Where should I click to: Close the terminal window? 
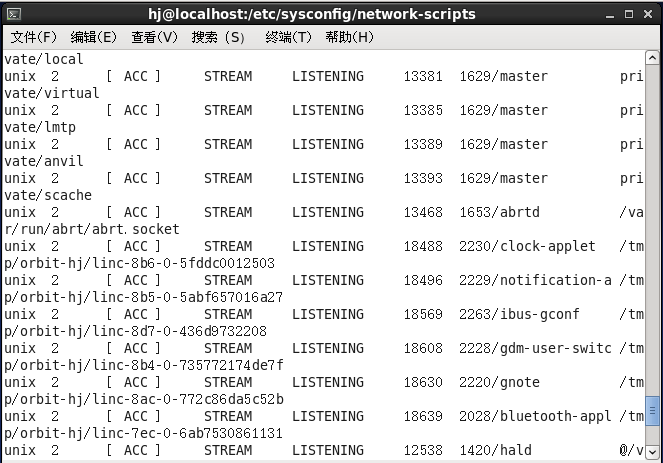[648, 14]
